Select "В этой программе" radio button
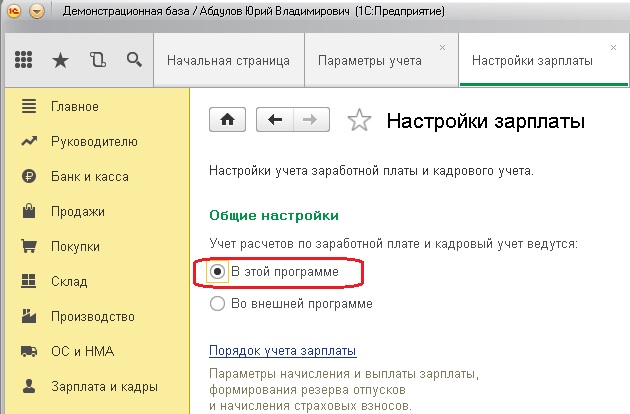 (x=217, y=271)
